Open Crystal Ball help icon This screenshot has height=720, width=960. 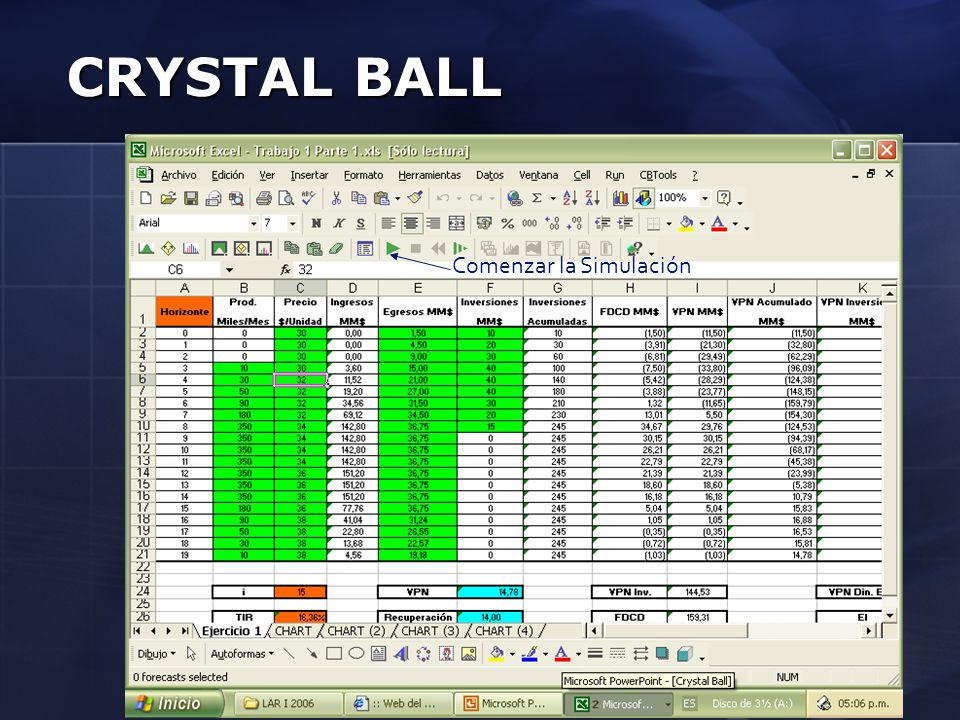coord(635,249)
